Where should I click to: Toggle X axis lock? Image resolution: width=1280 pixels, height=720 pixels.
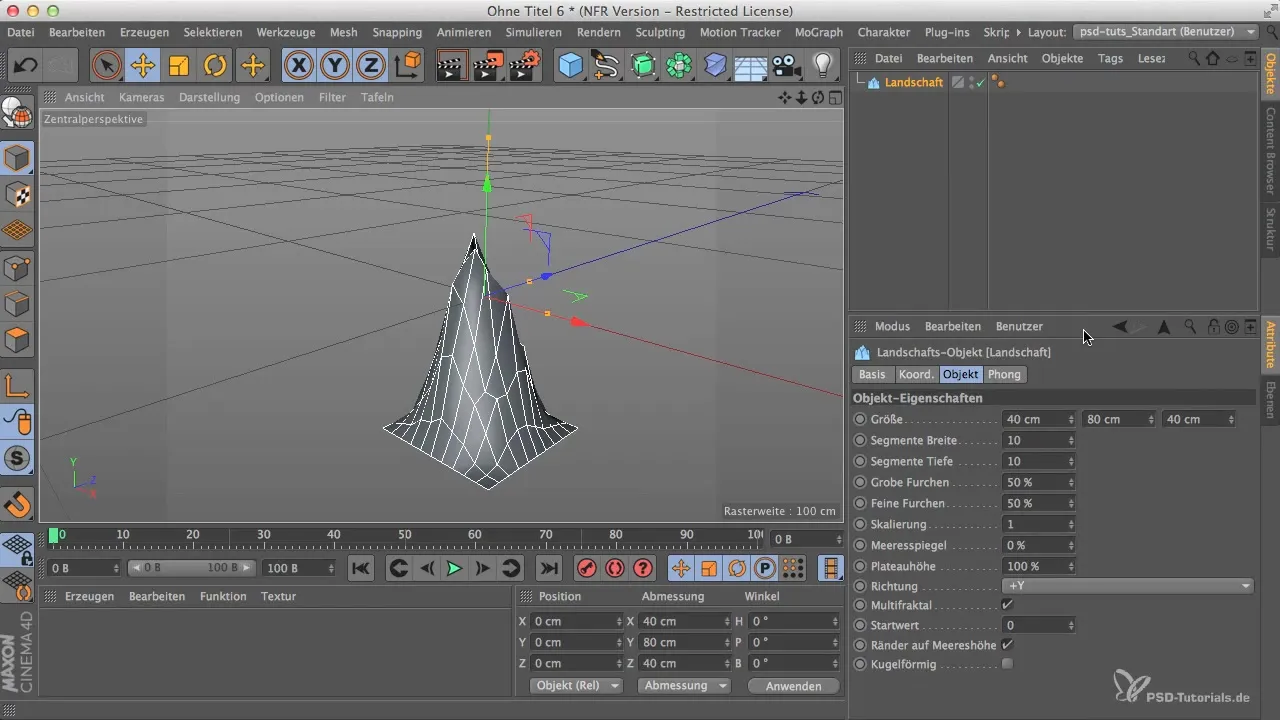tap(298, 66)
